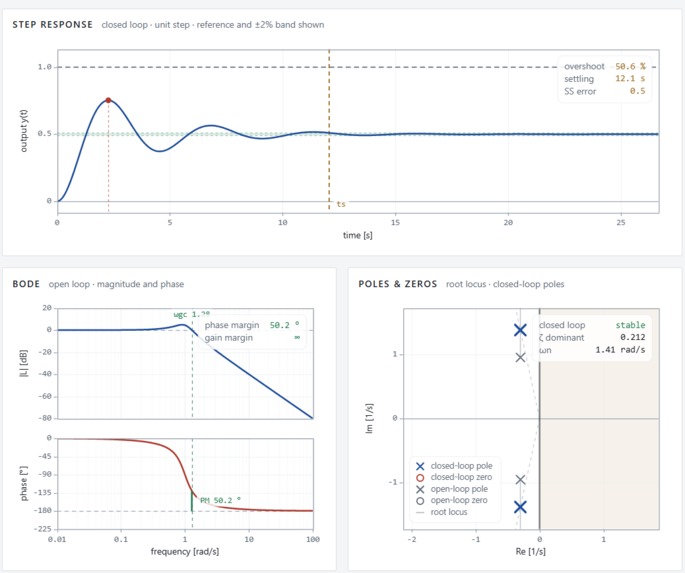This screenshot has width=685, height=573.
Task: Click the 'output y(t)' axis label
Action: pos(24,131)
